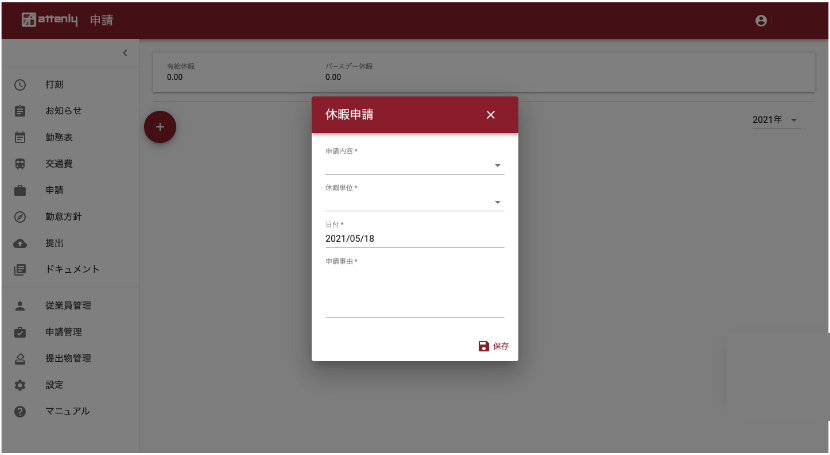Open the 勤務表 menu item
Viewport: 830px width, 455px height.
[70, 138]
